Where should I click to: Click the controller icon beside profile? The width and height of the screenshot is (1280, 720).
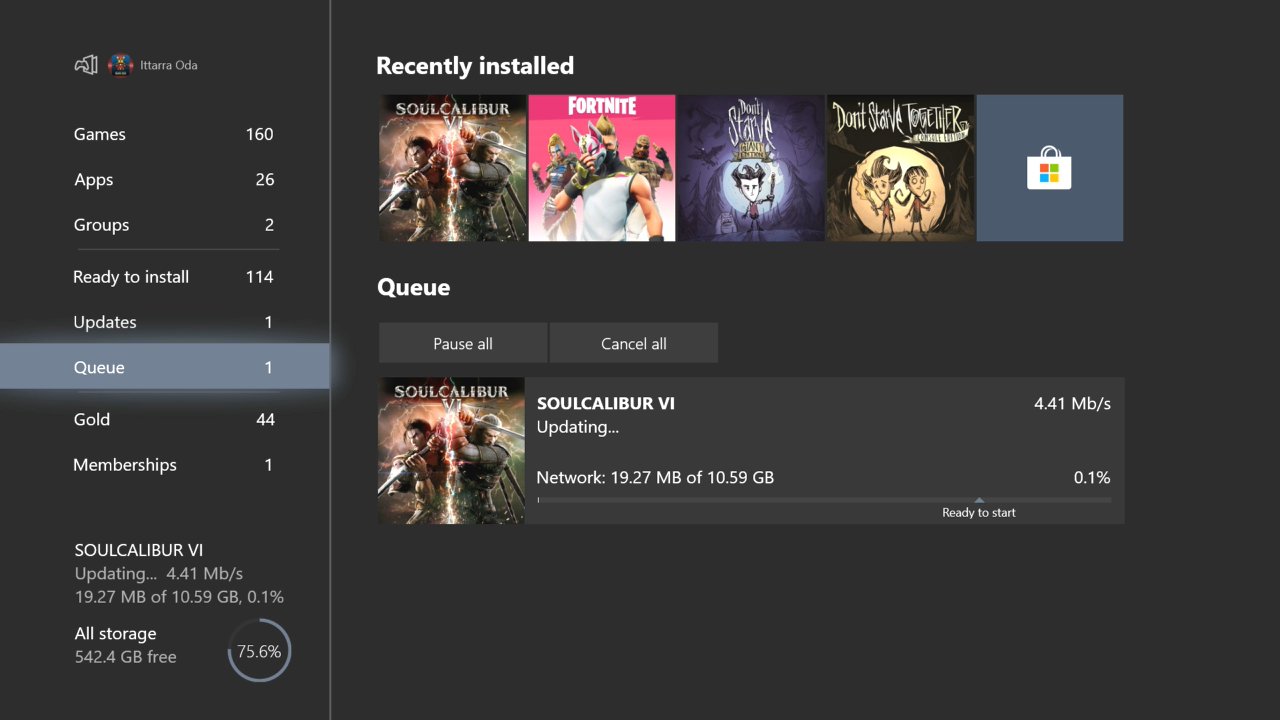point(86,65)
